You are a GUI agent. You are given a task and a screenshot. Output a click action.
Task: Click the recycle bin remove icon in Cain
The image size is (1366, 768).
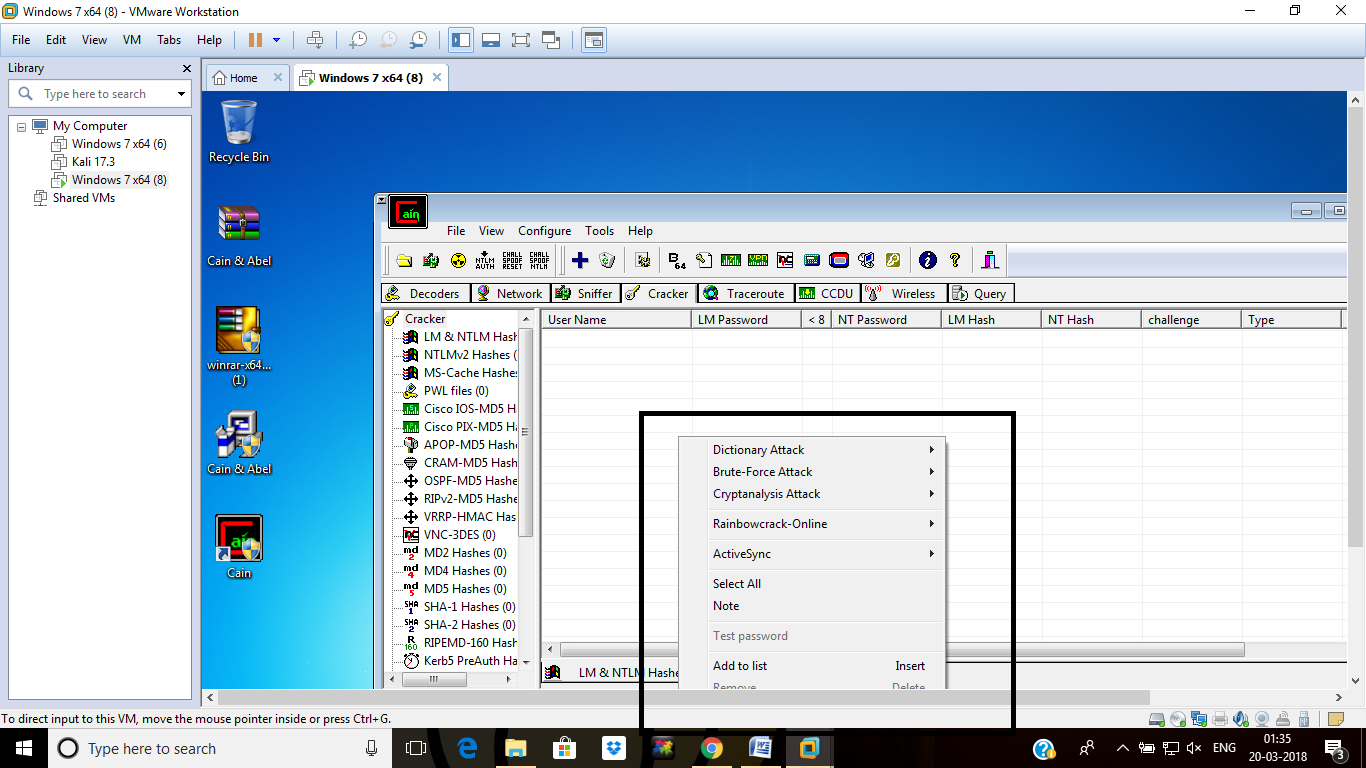tap(607, 261)
